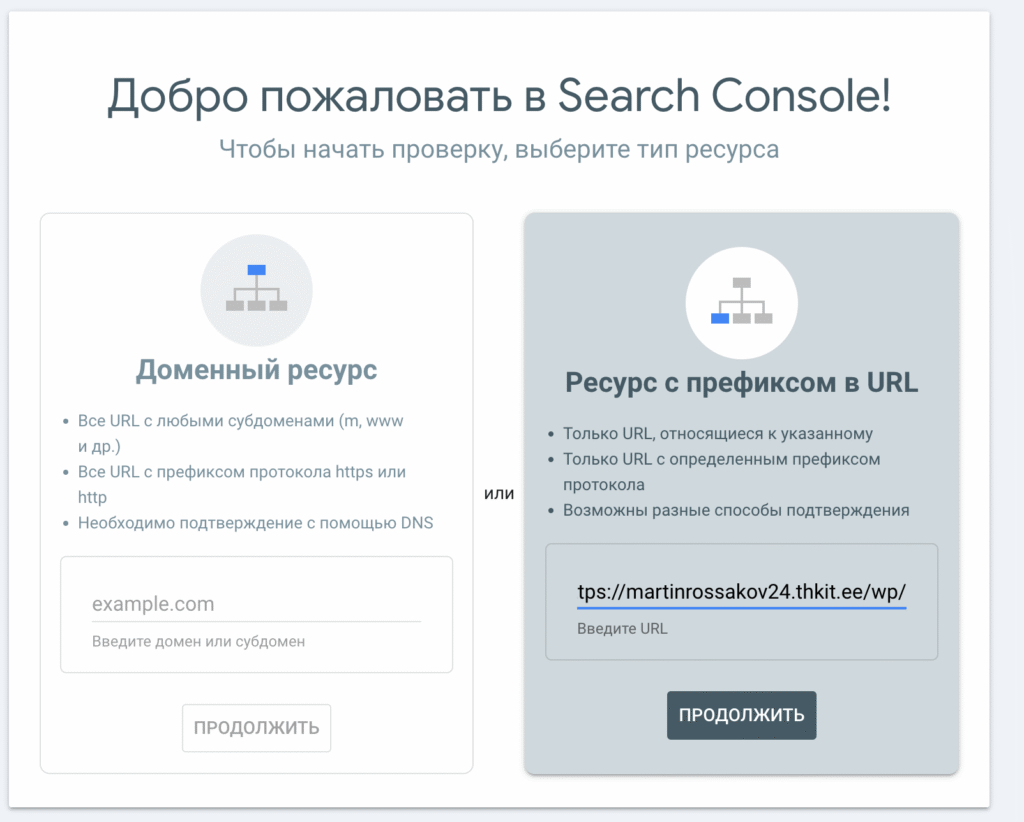The height and width of the screenshot is (822, 1024).
Task: Click the example.com domain input field
Action: pos(256,604)
